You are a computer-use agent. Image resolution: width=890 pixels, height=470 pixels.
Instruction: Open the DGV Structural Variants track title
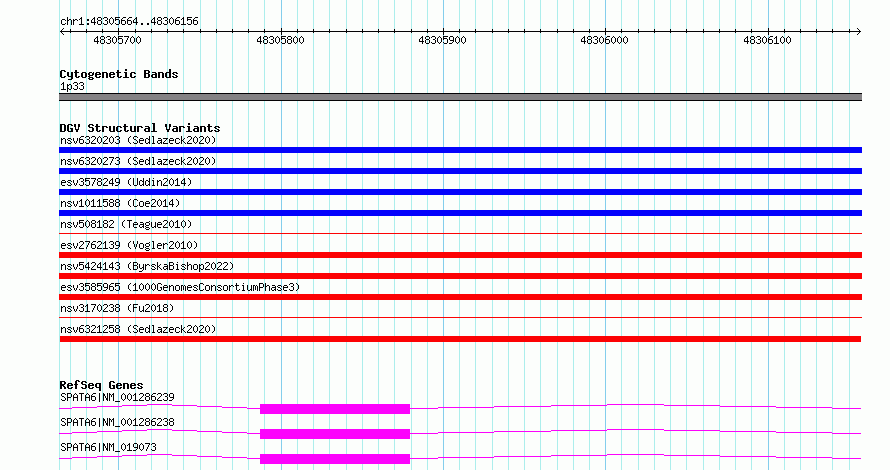click(x=140, y=128)
